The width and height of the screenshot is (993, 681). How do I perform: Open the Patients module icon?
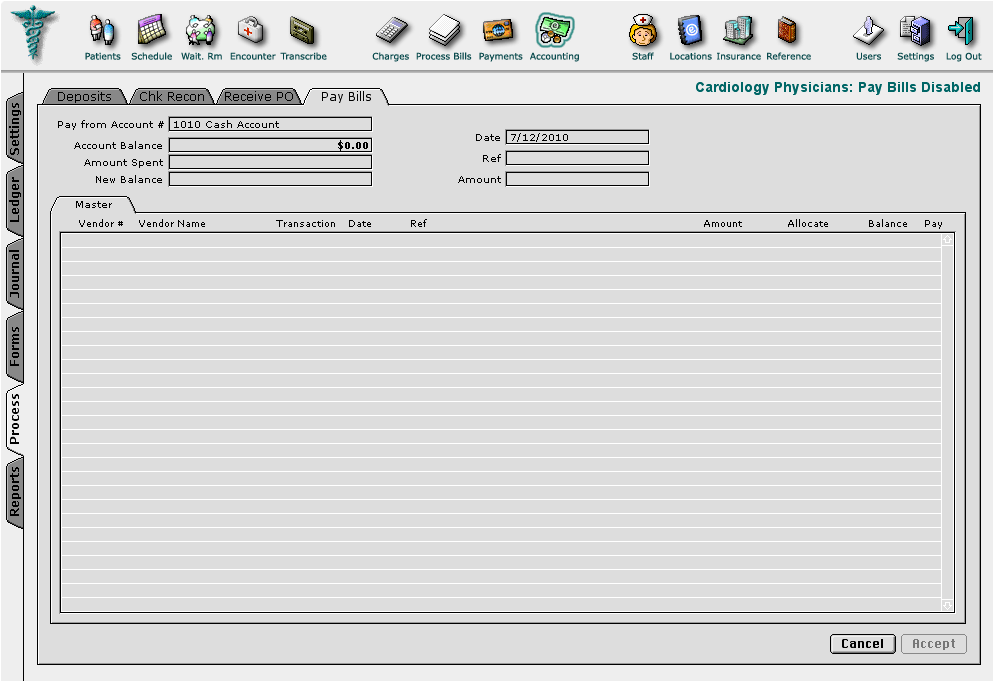tap(102, 30)
